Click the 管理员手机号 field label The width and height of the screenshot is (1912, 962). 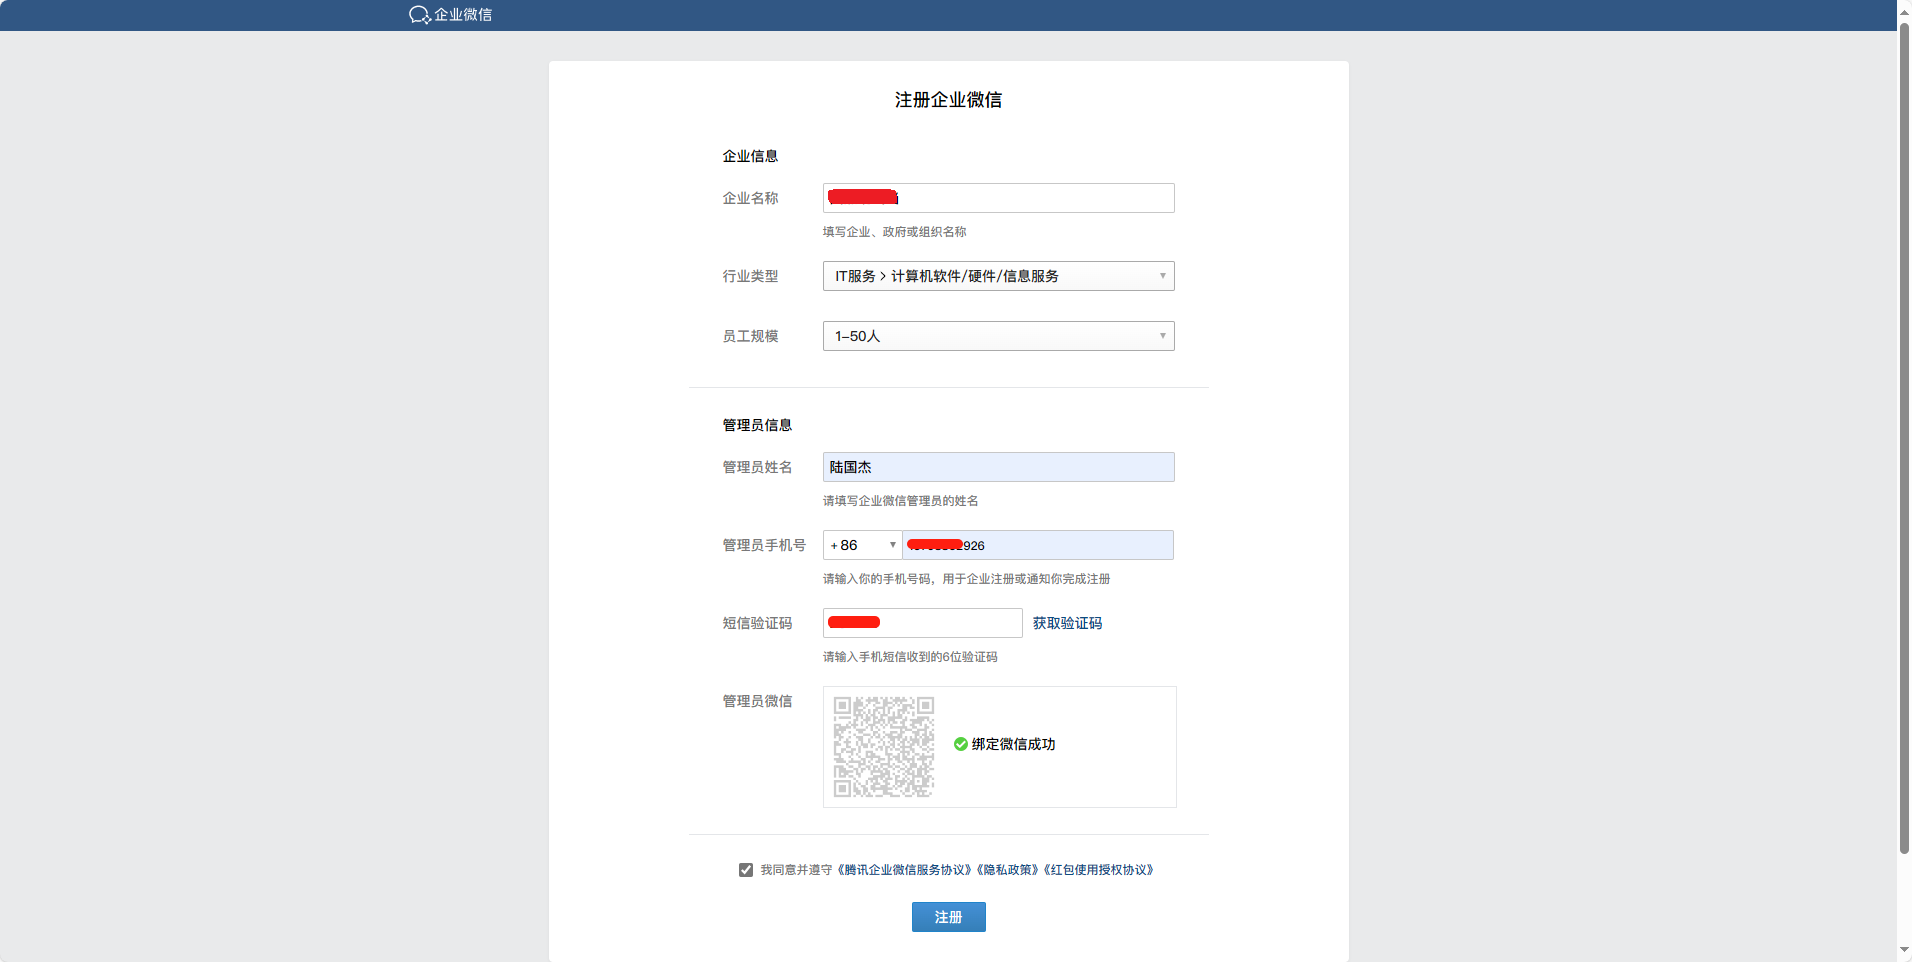(764, 545)
